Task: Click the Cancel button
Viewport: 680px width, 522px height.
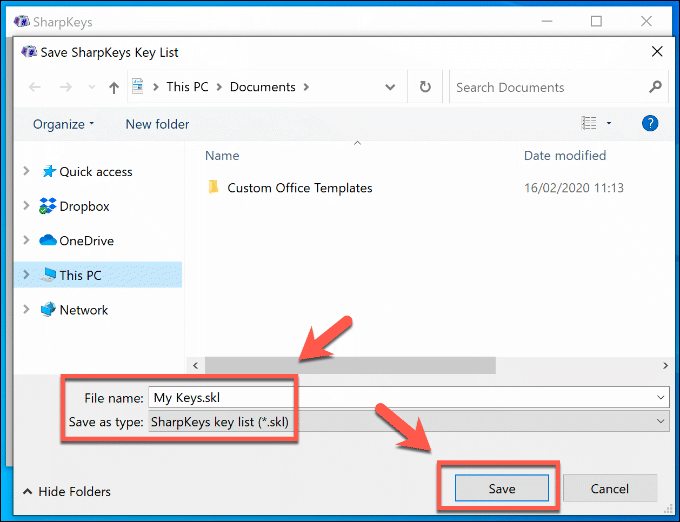Action: (610, 489)
